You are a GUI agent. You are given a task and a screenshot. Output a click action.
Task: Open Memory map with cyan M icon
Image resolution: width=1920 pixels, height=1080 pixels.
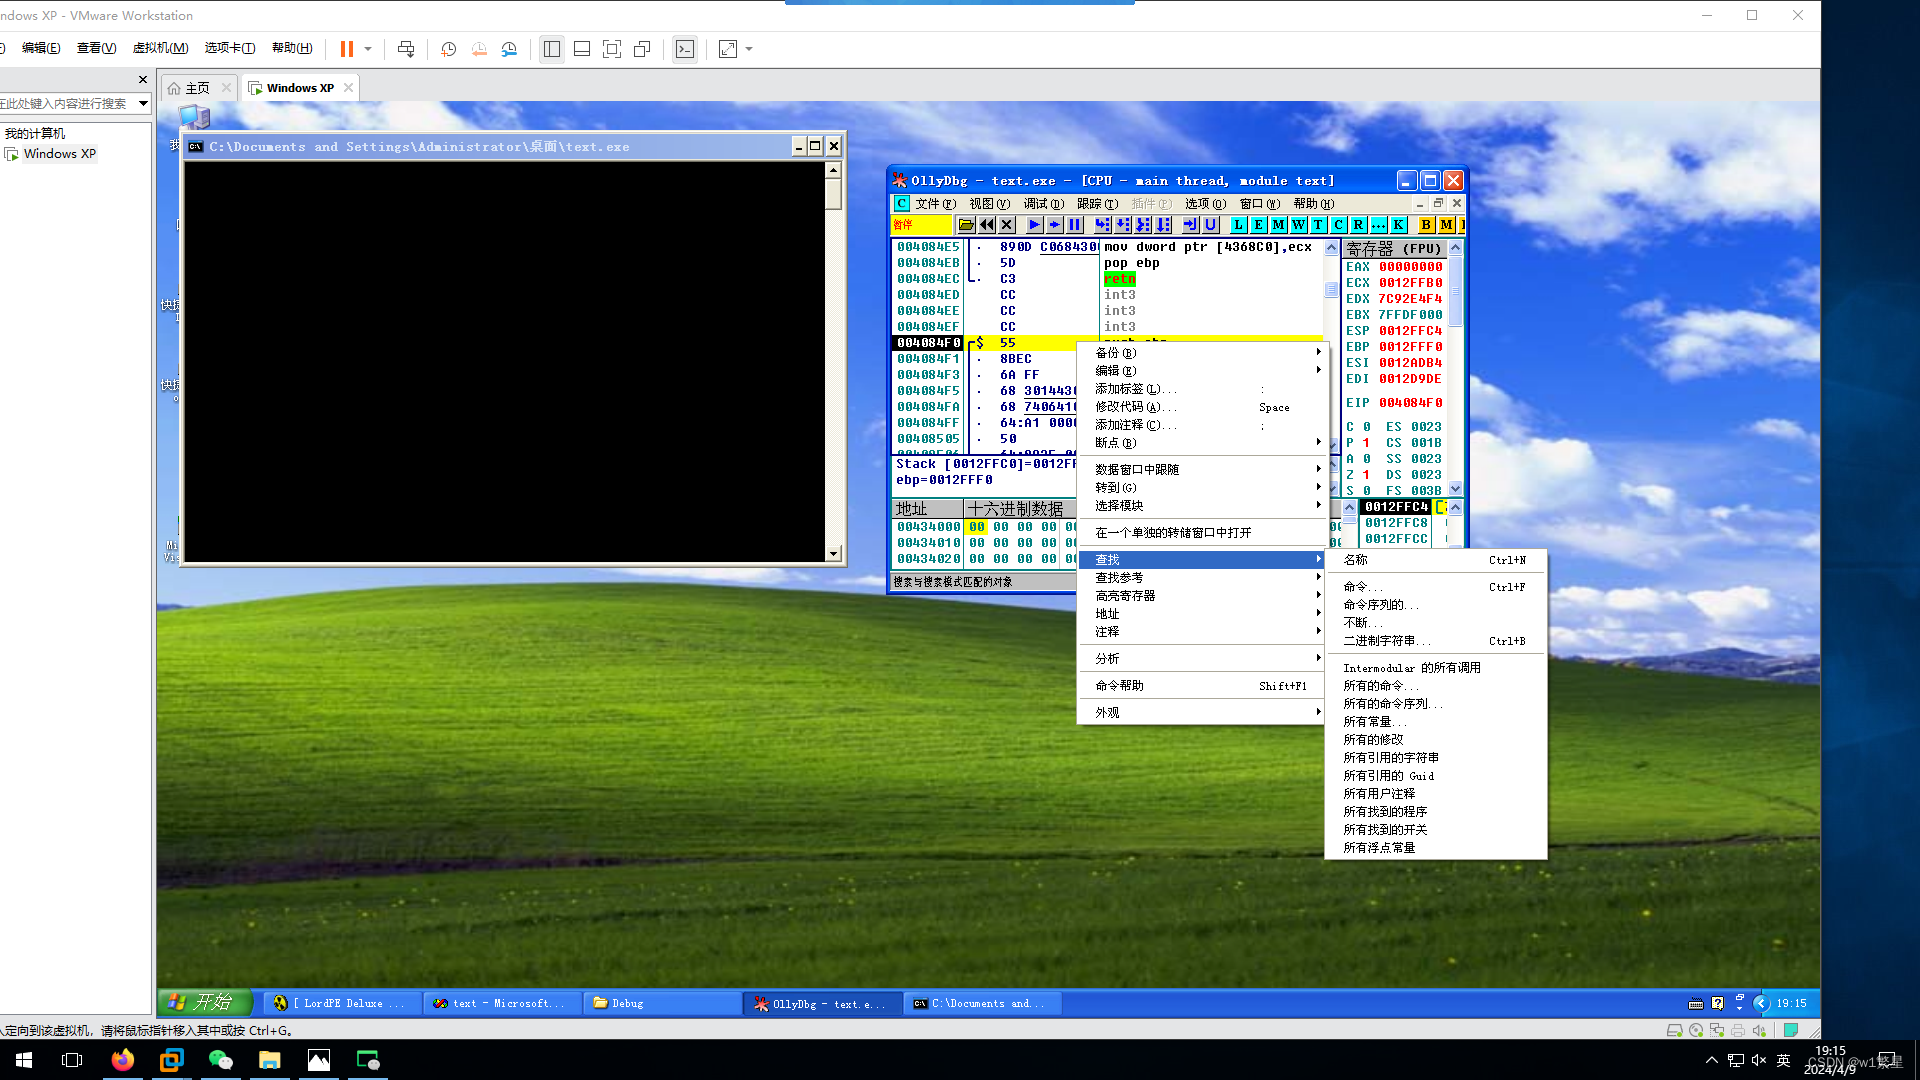(1278, 225)
